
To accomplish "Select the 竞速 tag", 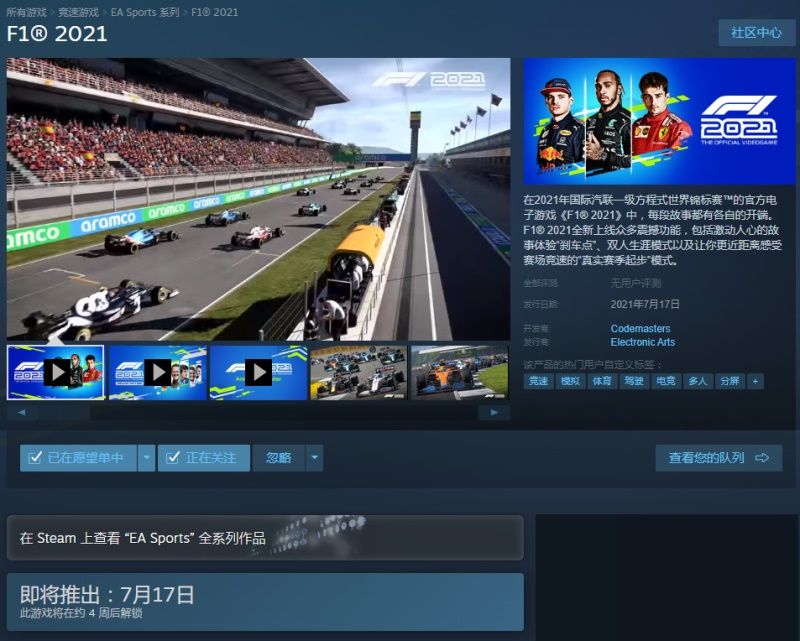I will click(538, 381).
